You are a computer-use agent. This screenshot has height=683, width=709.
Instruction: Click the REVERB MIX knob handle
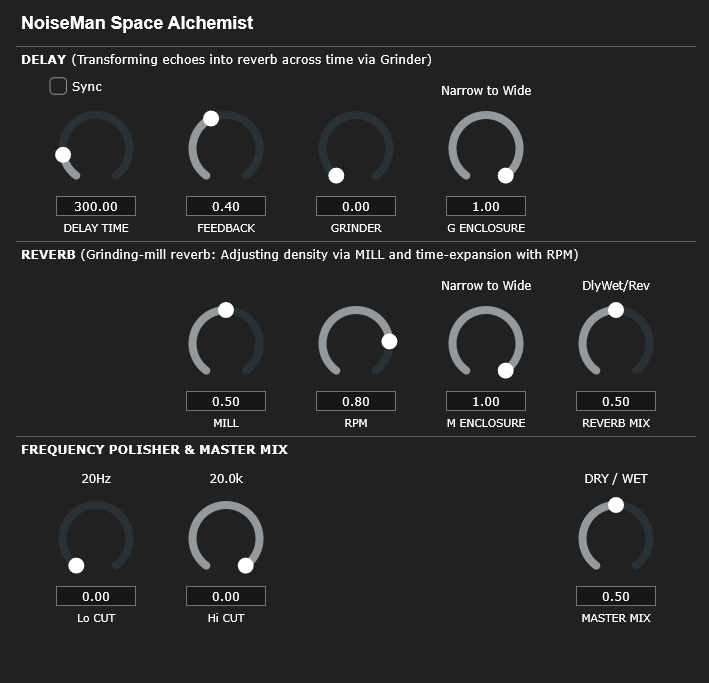(x=616, y=310)
